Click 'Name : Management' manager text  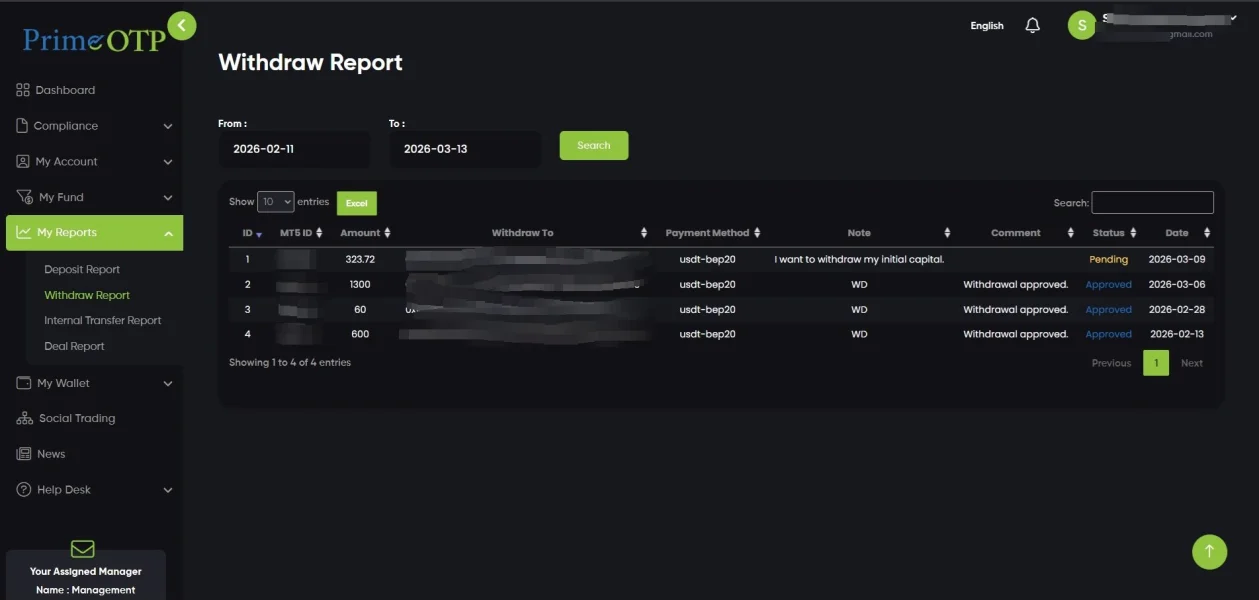(x=85, y=590)
